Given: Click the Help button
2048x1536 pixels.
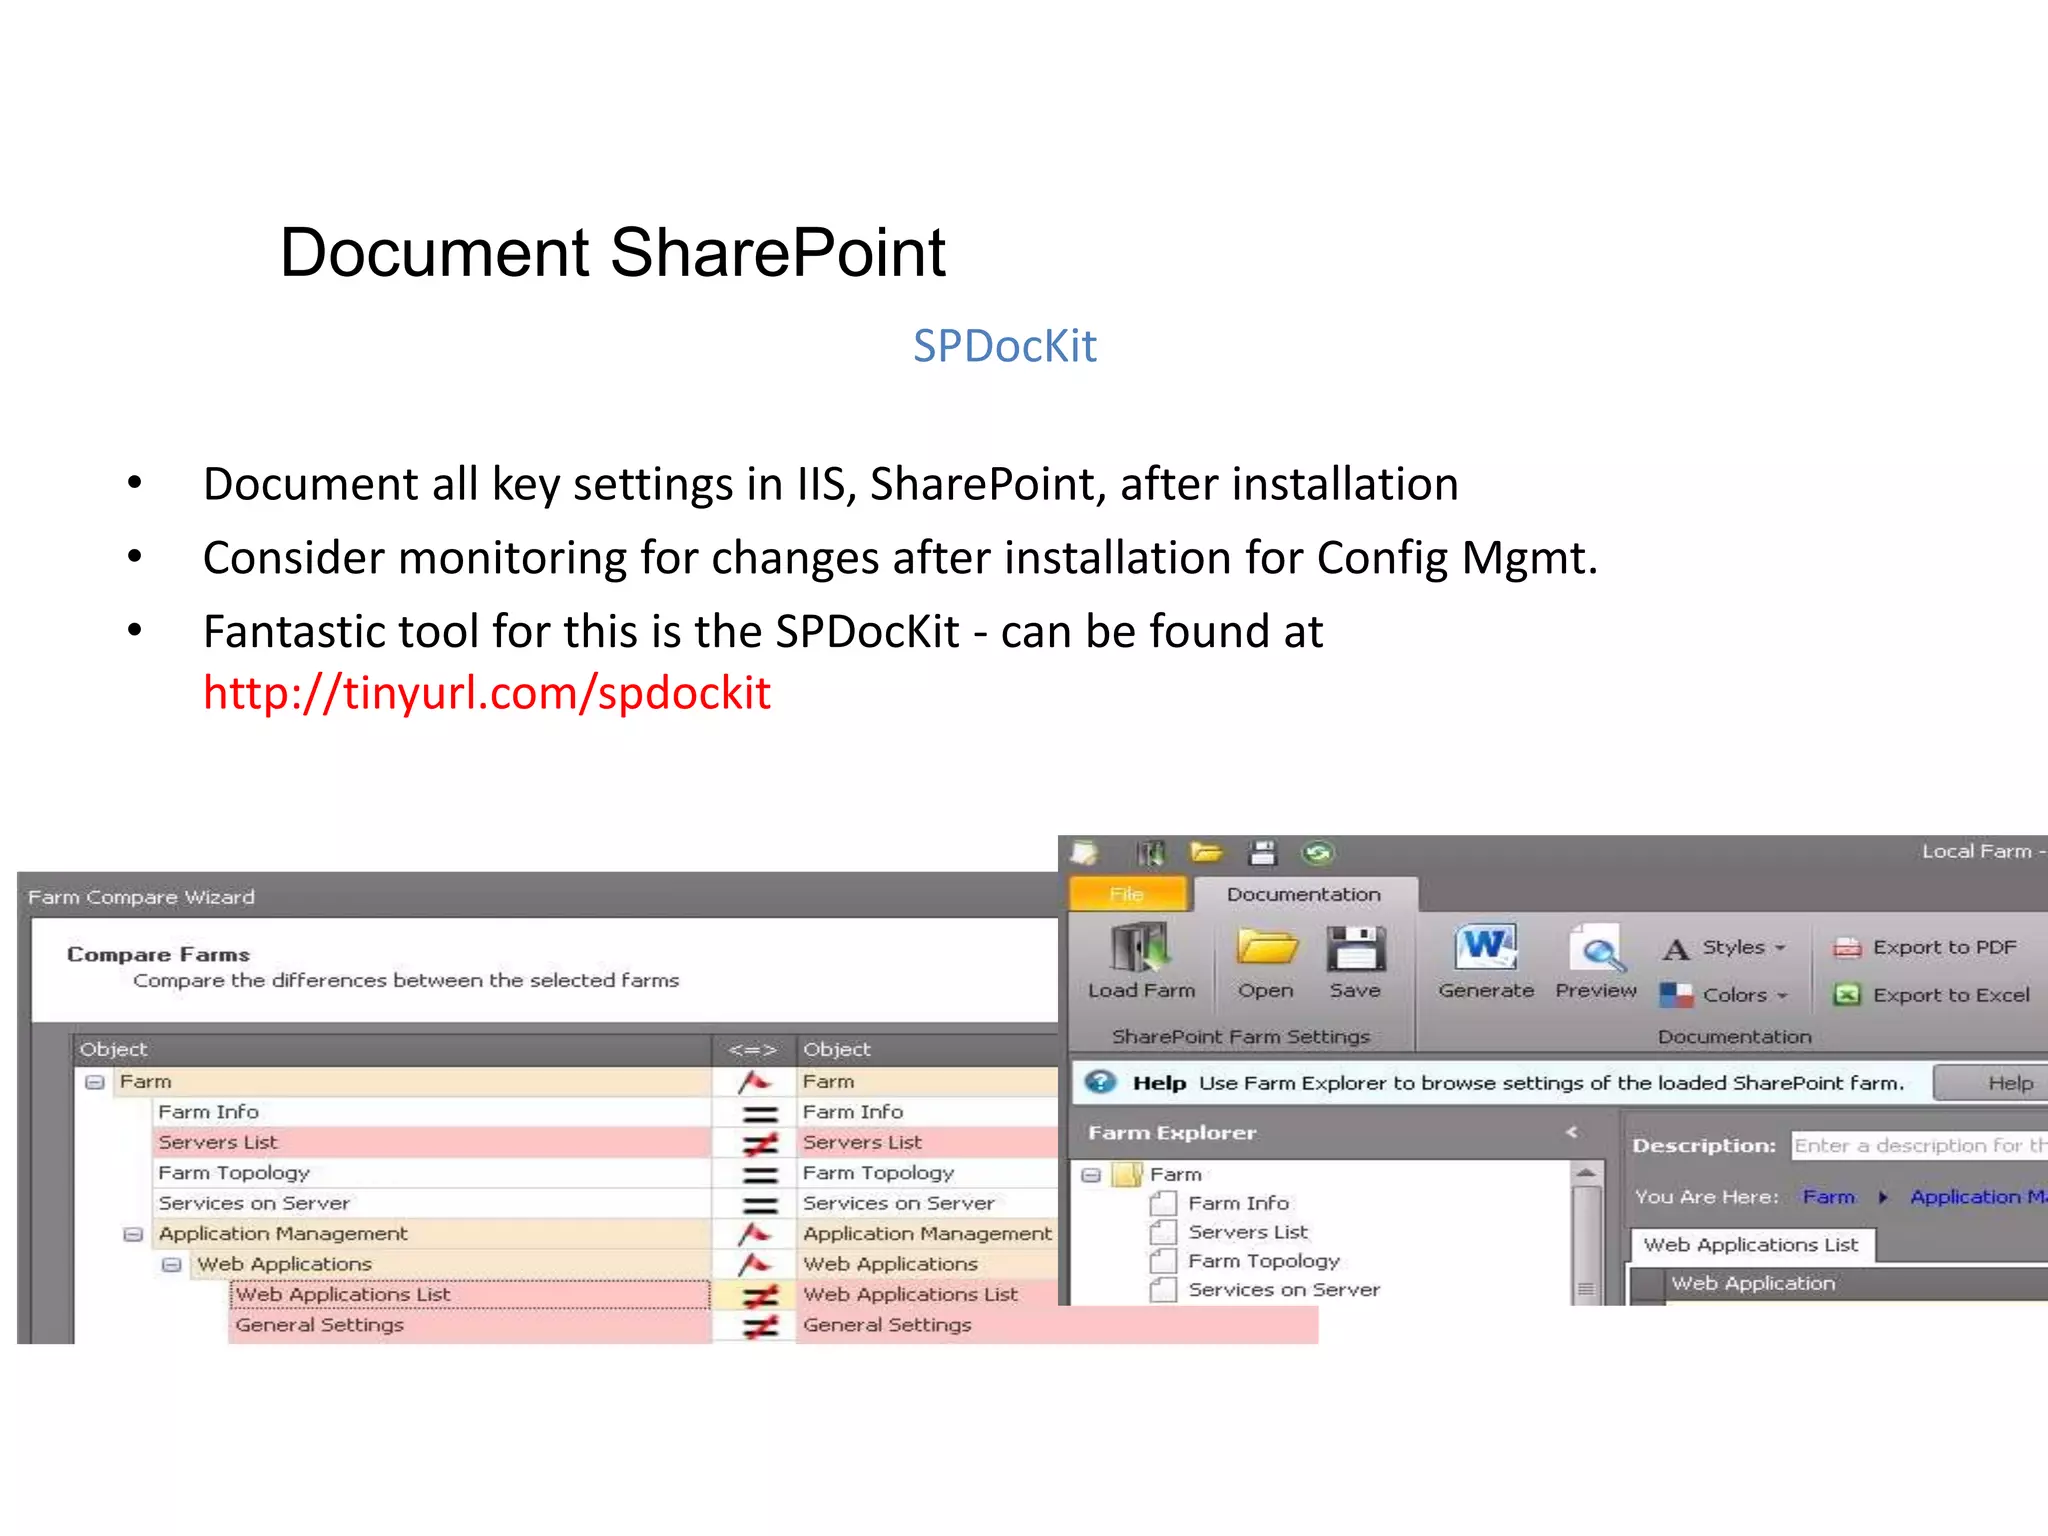Looking at the screenshot, I should click(1990, 1083).
